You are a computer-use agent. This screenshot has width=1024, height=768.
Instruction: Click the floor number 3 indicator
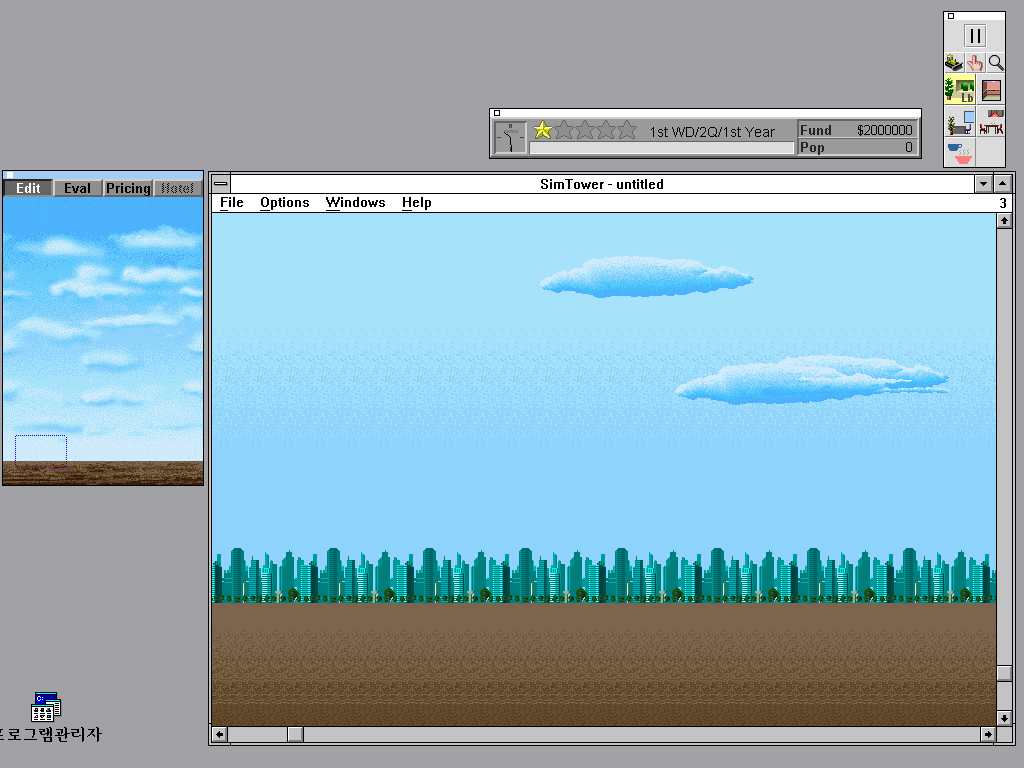pos(1003,203)
